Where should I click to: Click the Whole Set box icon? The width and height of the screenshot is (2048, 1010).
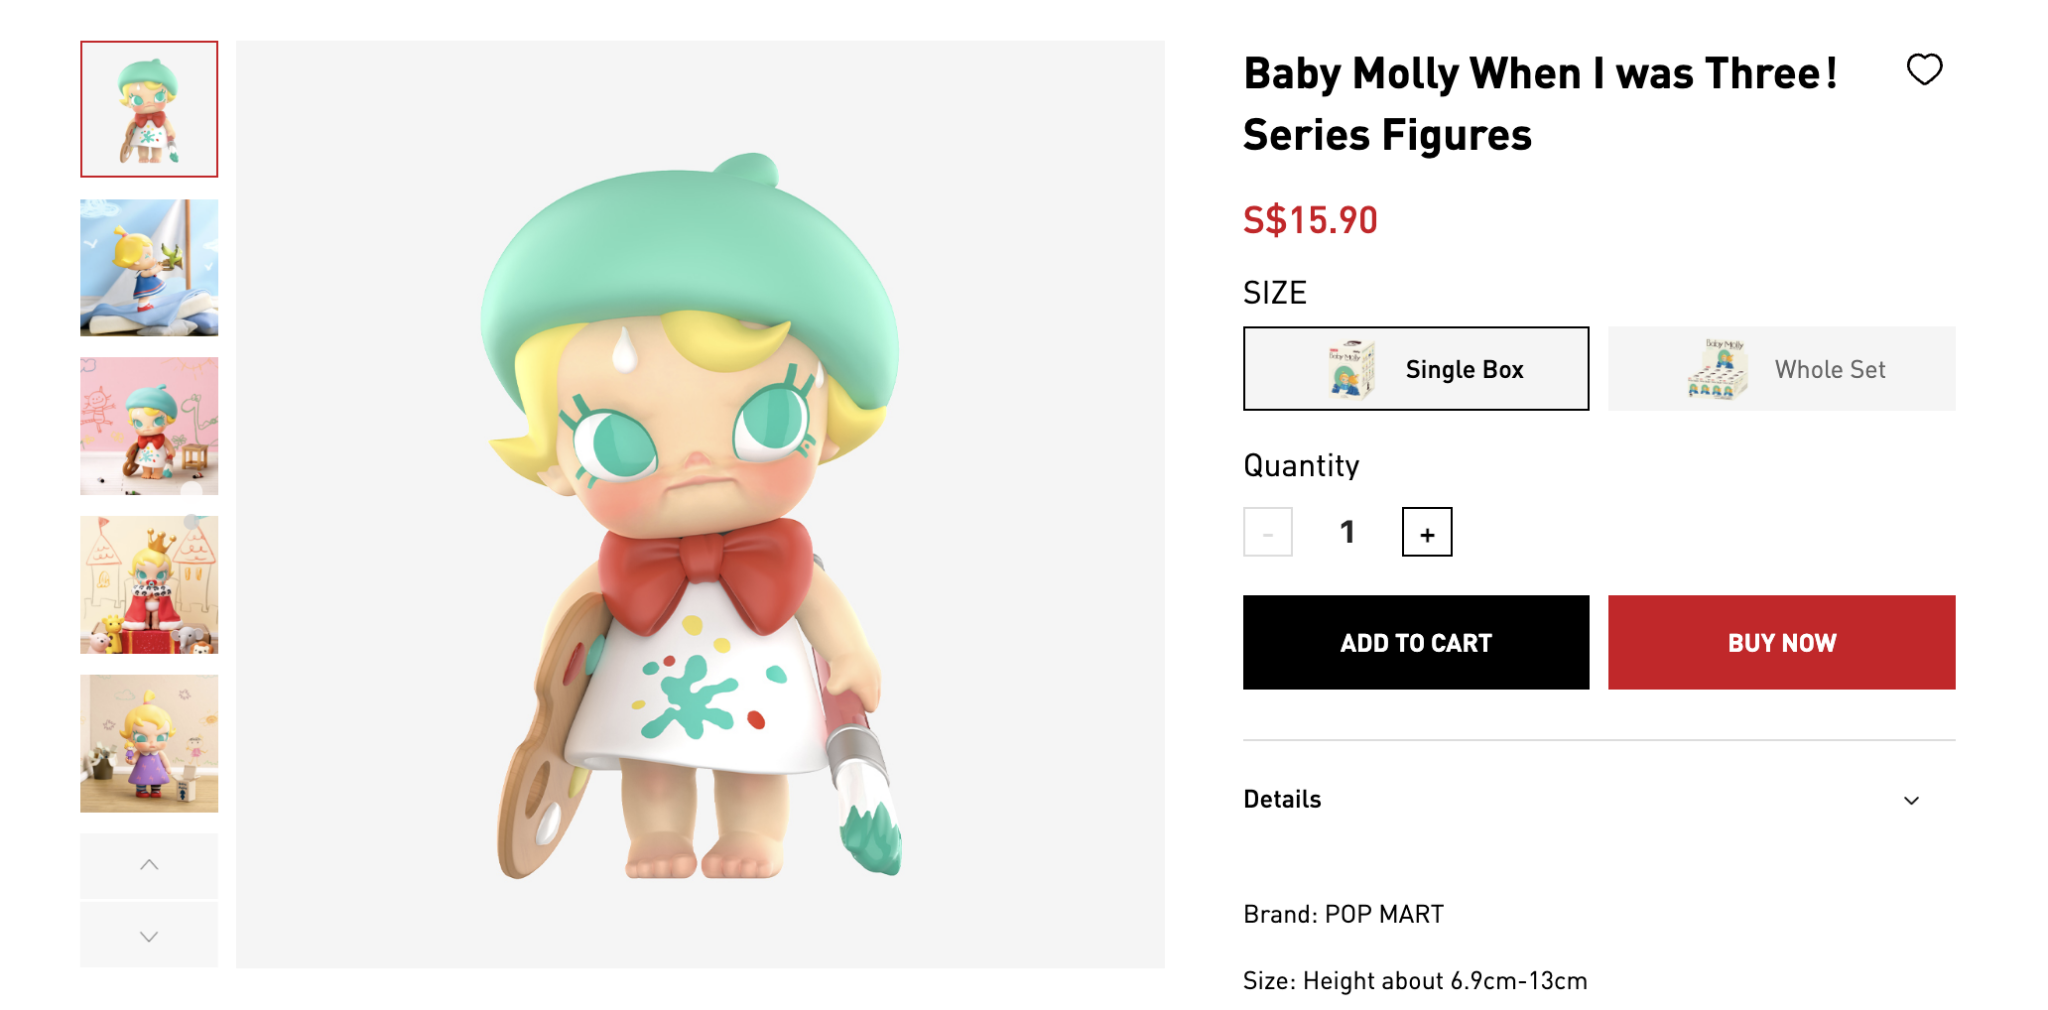click(1717, 369)
